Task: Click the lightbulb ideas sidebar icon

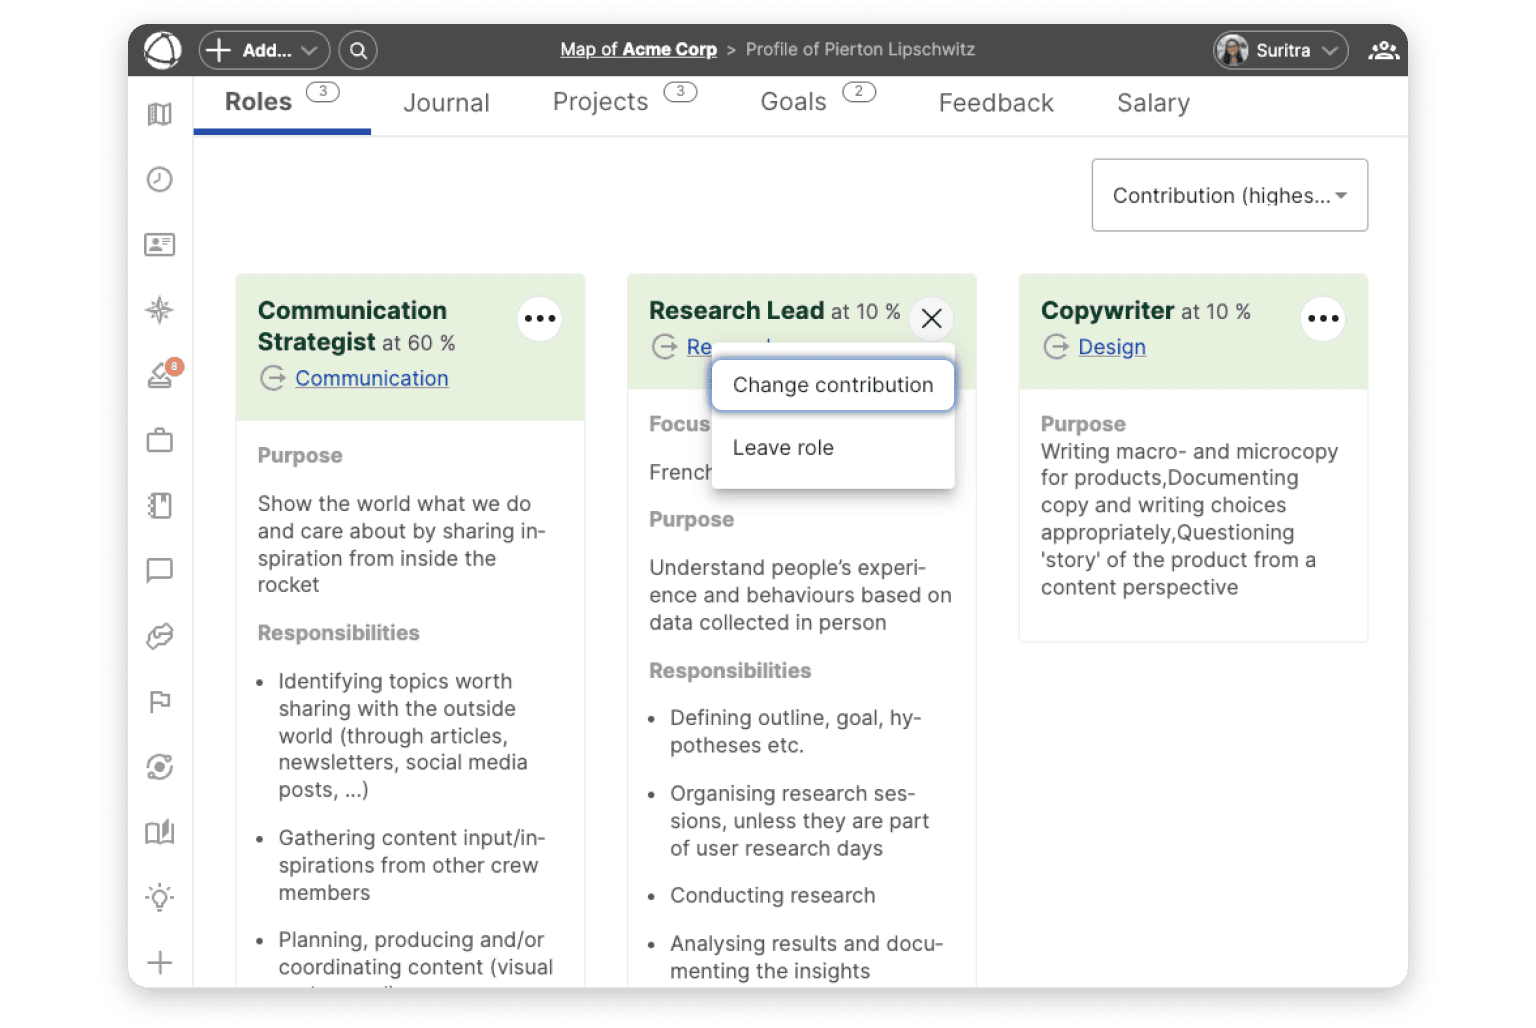Action: [160, 897]
